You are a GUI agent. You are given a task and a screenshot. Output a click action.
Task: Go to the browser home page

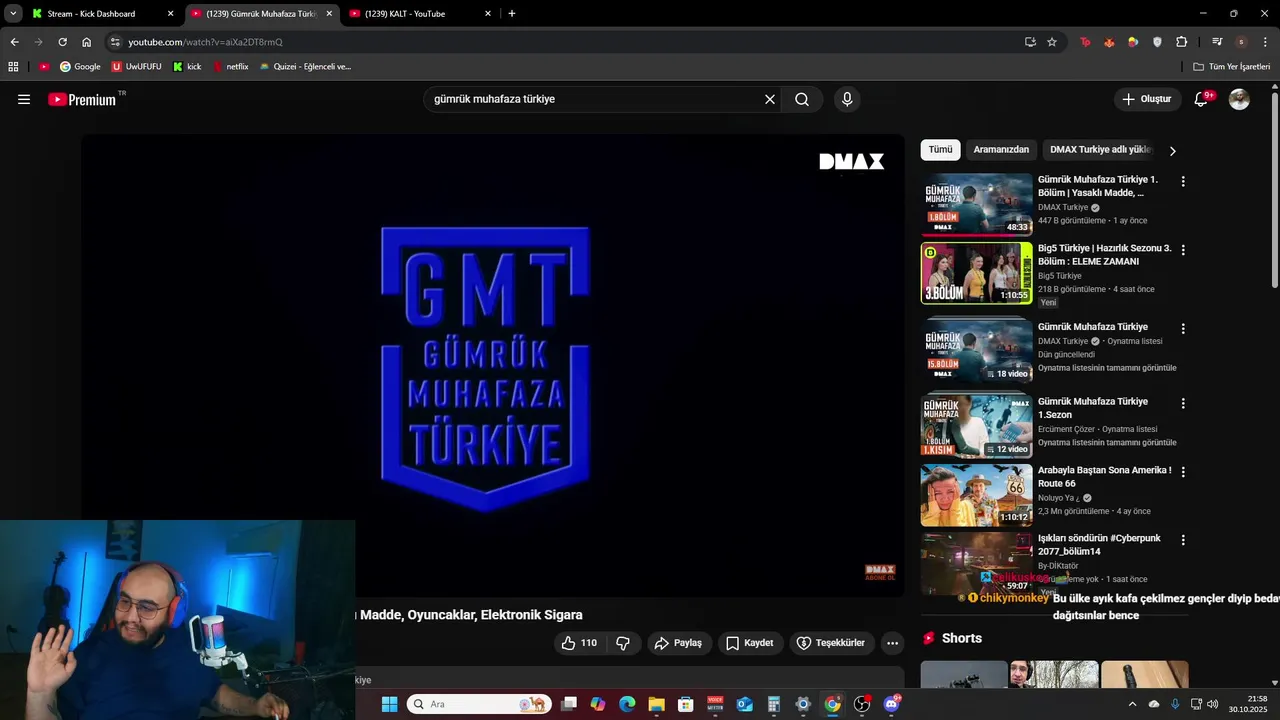pyautogui.click(x=86, y=42)
